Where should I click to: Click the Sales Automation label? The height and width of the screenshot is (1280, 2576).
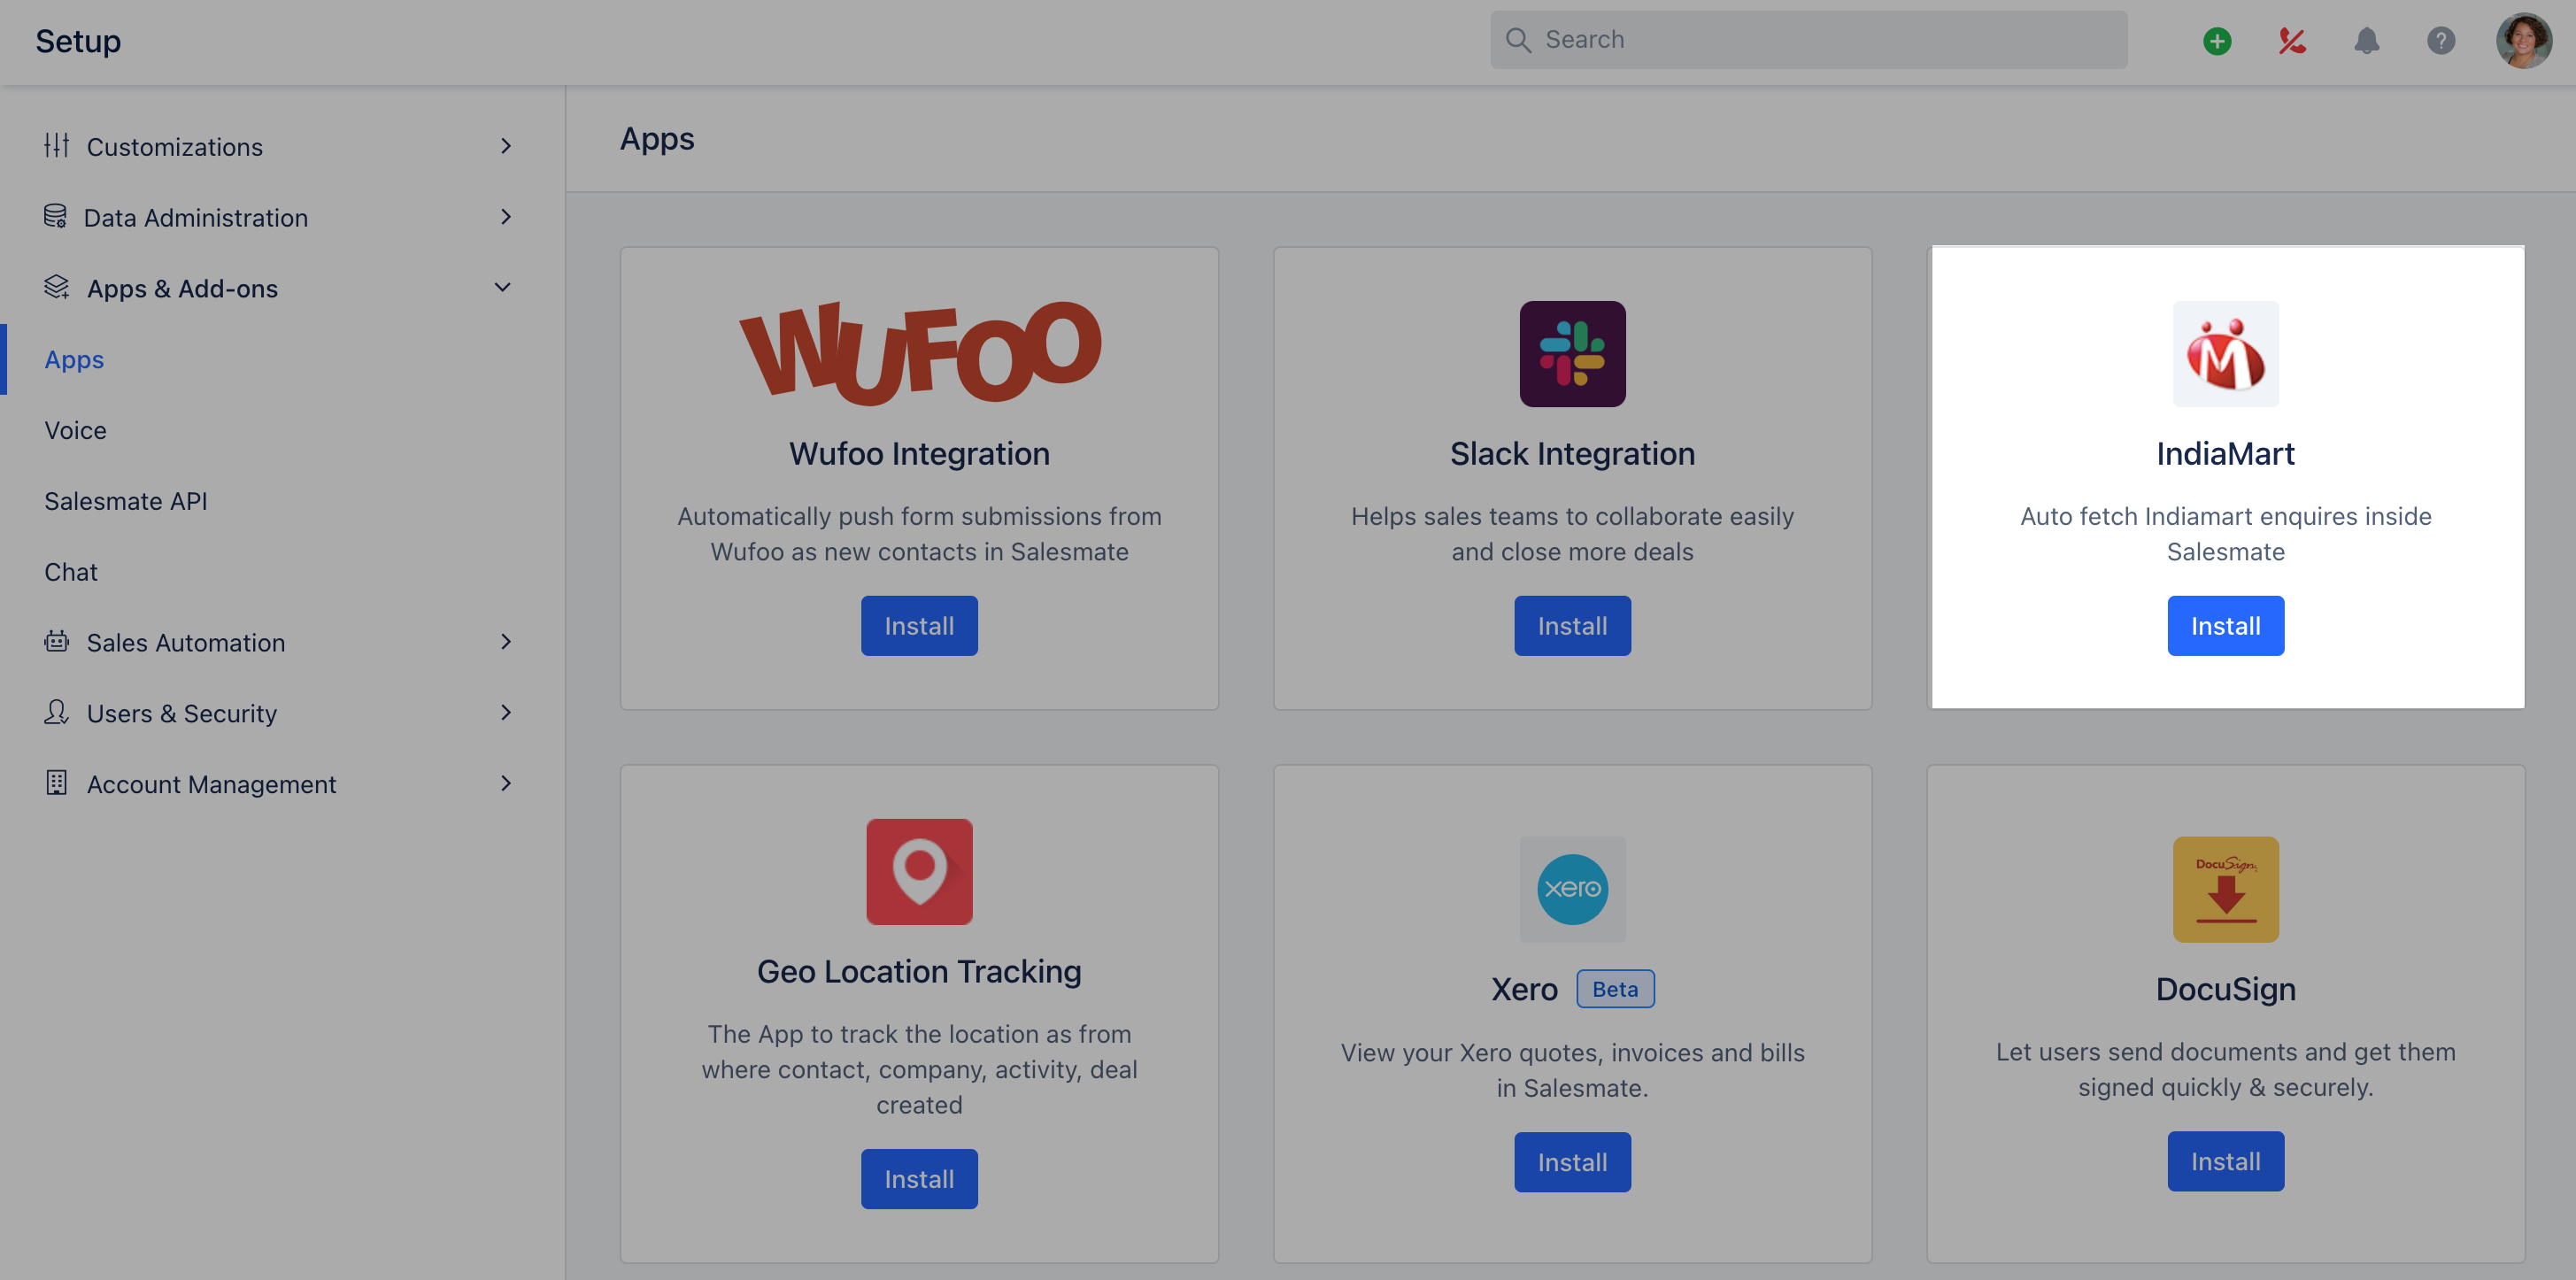tap(186, 643)
